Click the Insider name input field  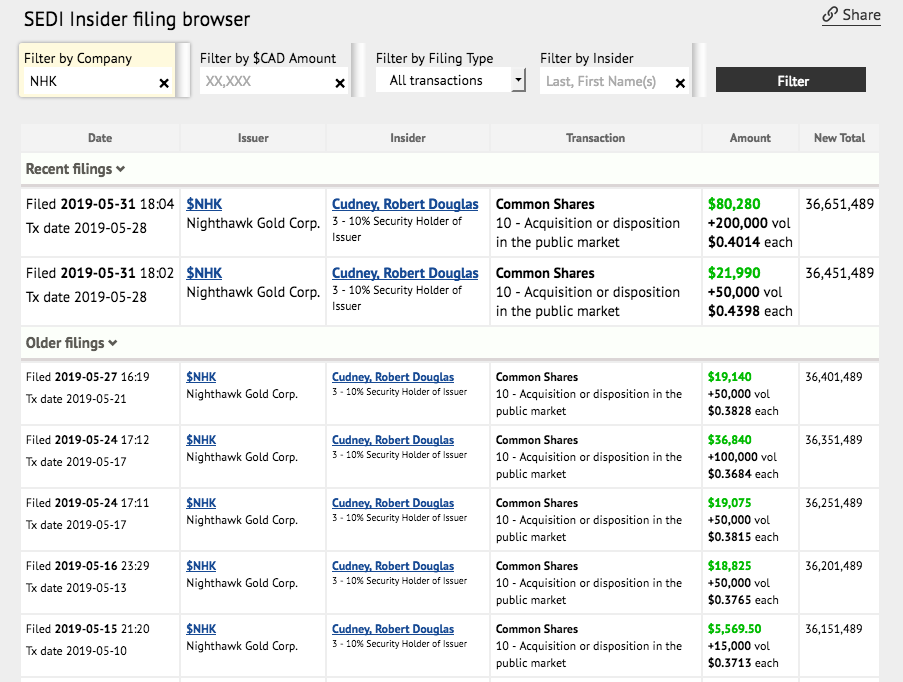pyautogui.click(x=606, y=82)
